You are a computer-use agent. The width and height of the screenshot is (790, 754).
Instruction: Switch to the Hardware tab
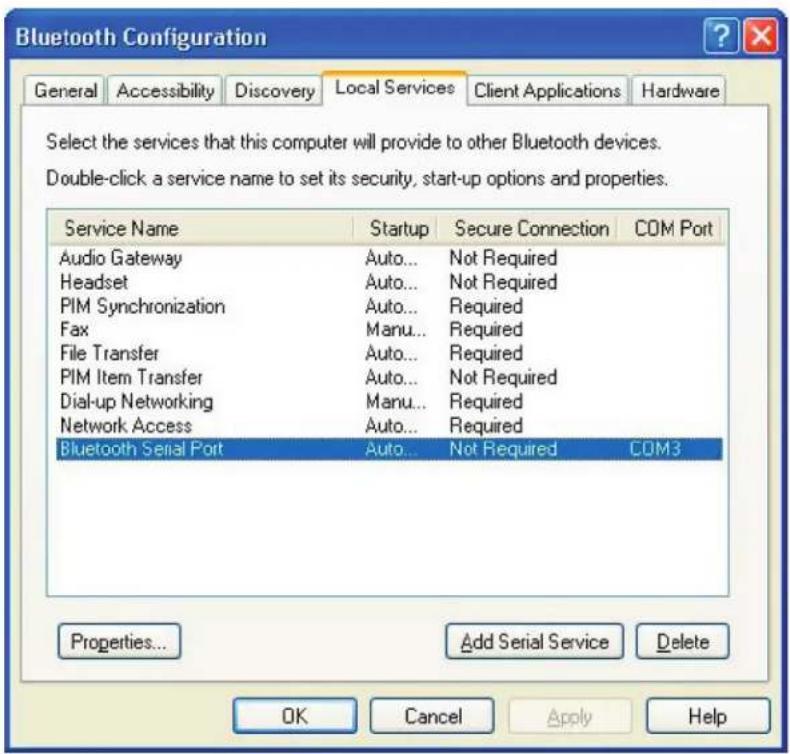680,91
